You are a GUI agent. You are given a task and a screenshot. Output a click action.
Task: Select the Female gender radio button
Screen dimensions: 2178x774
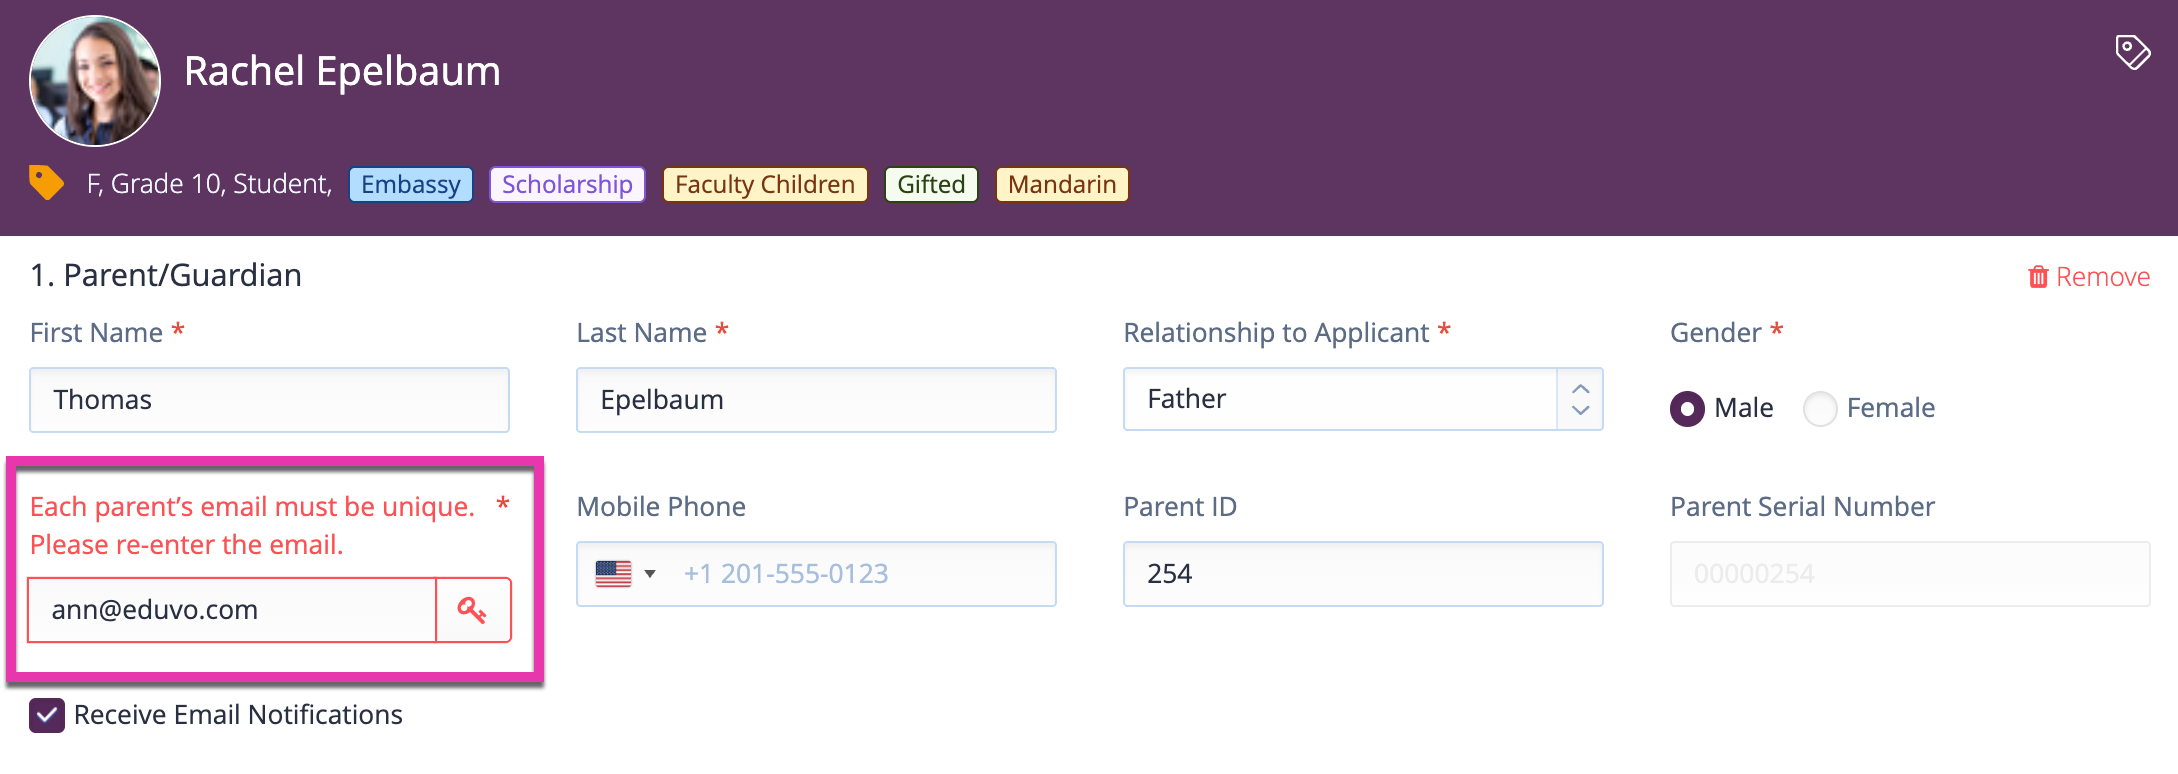(x=1820, y=408)
